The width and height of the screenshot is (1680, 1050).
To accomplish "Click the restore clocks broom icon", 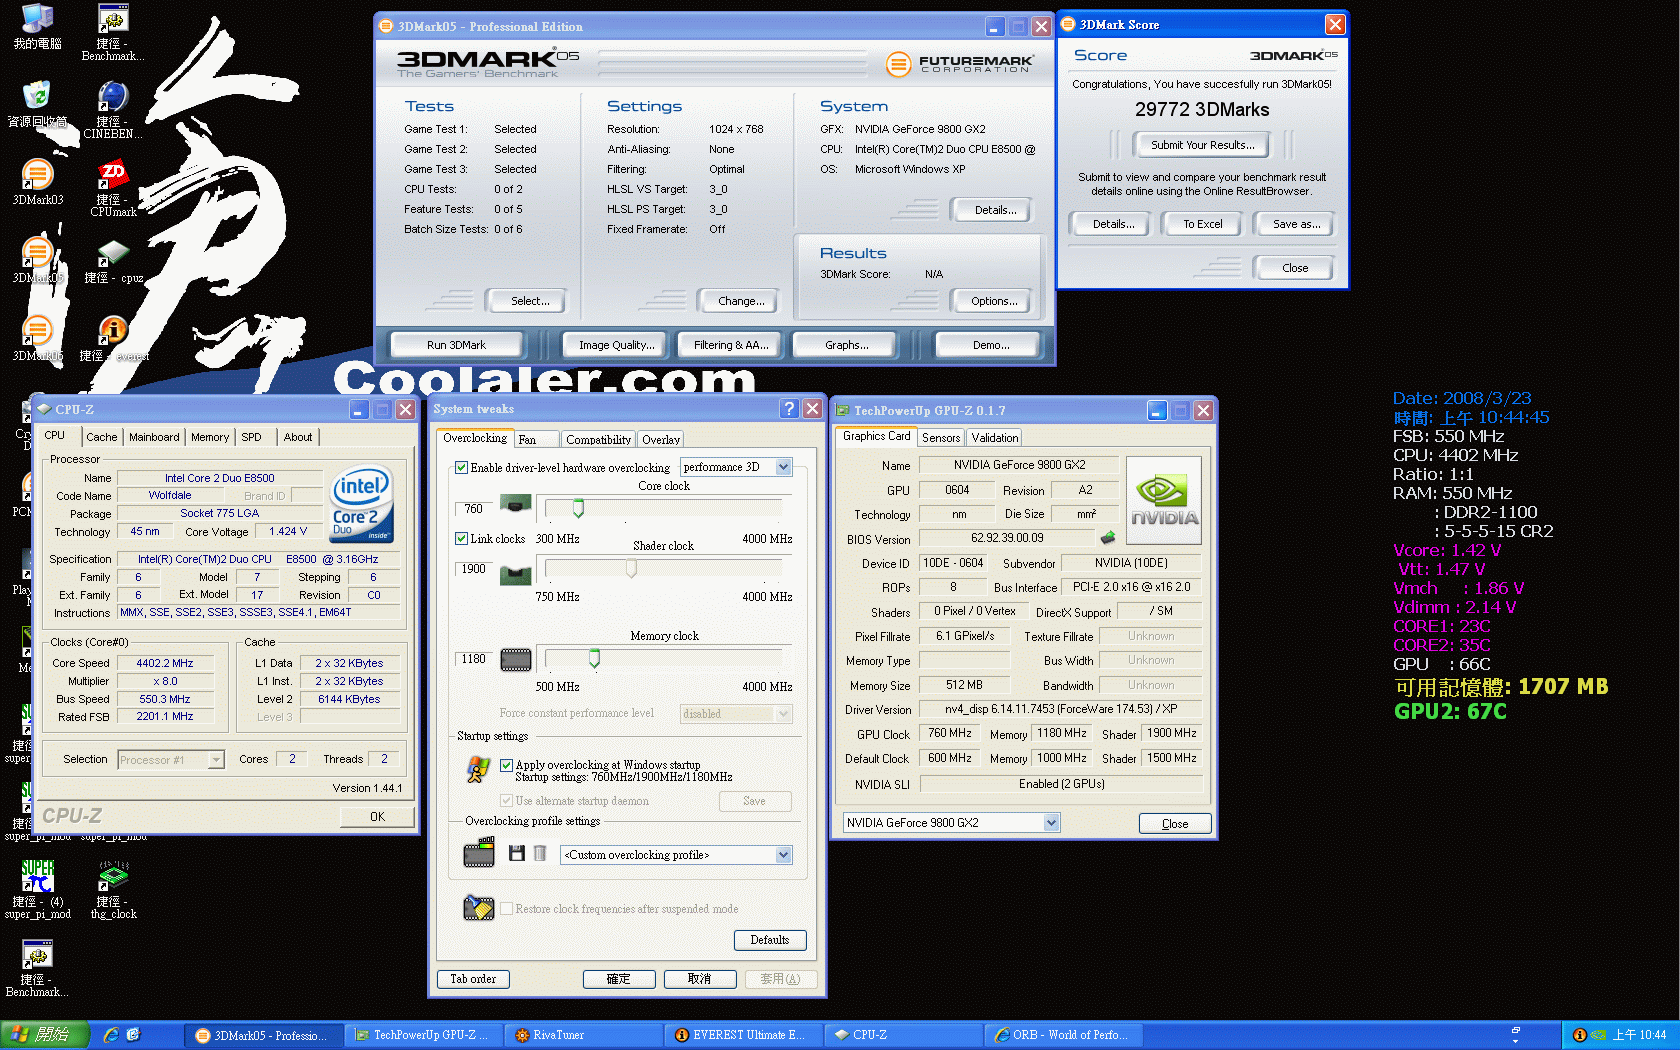I will pos(479,907).
